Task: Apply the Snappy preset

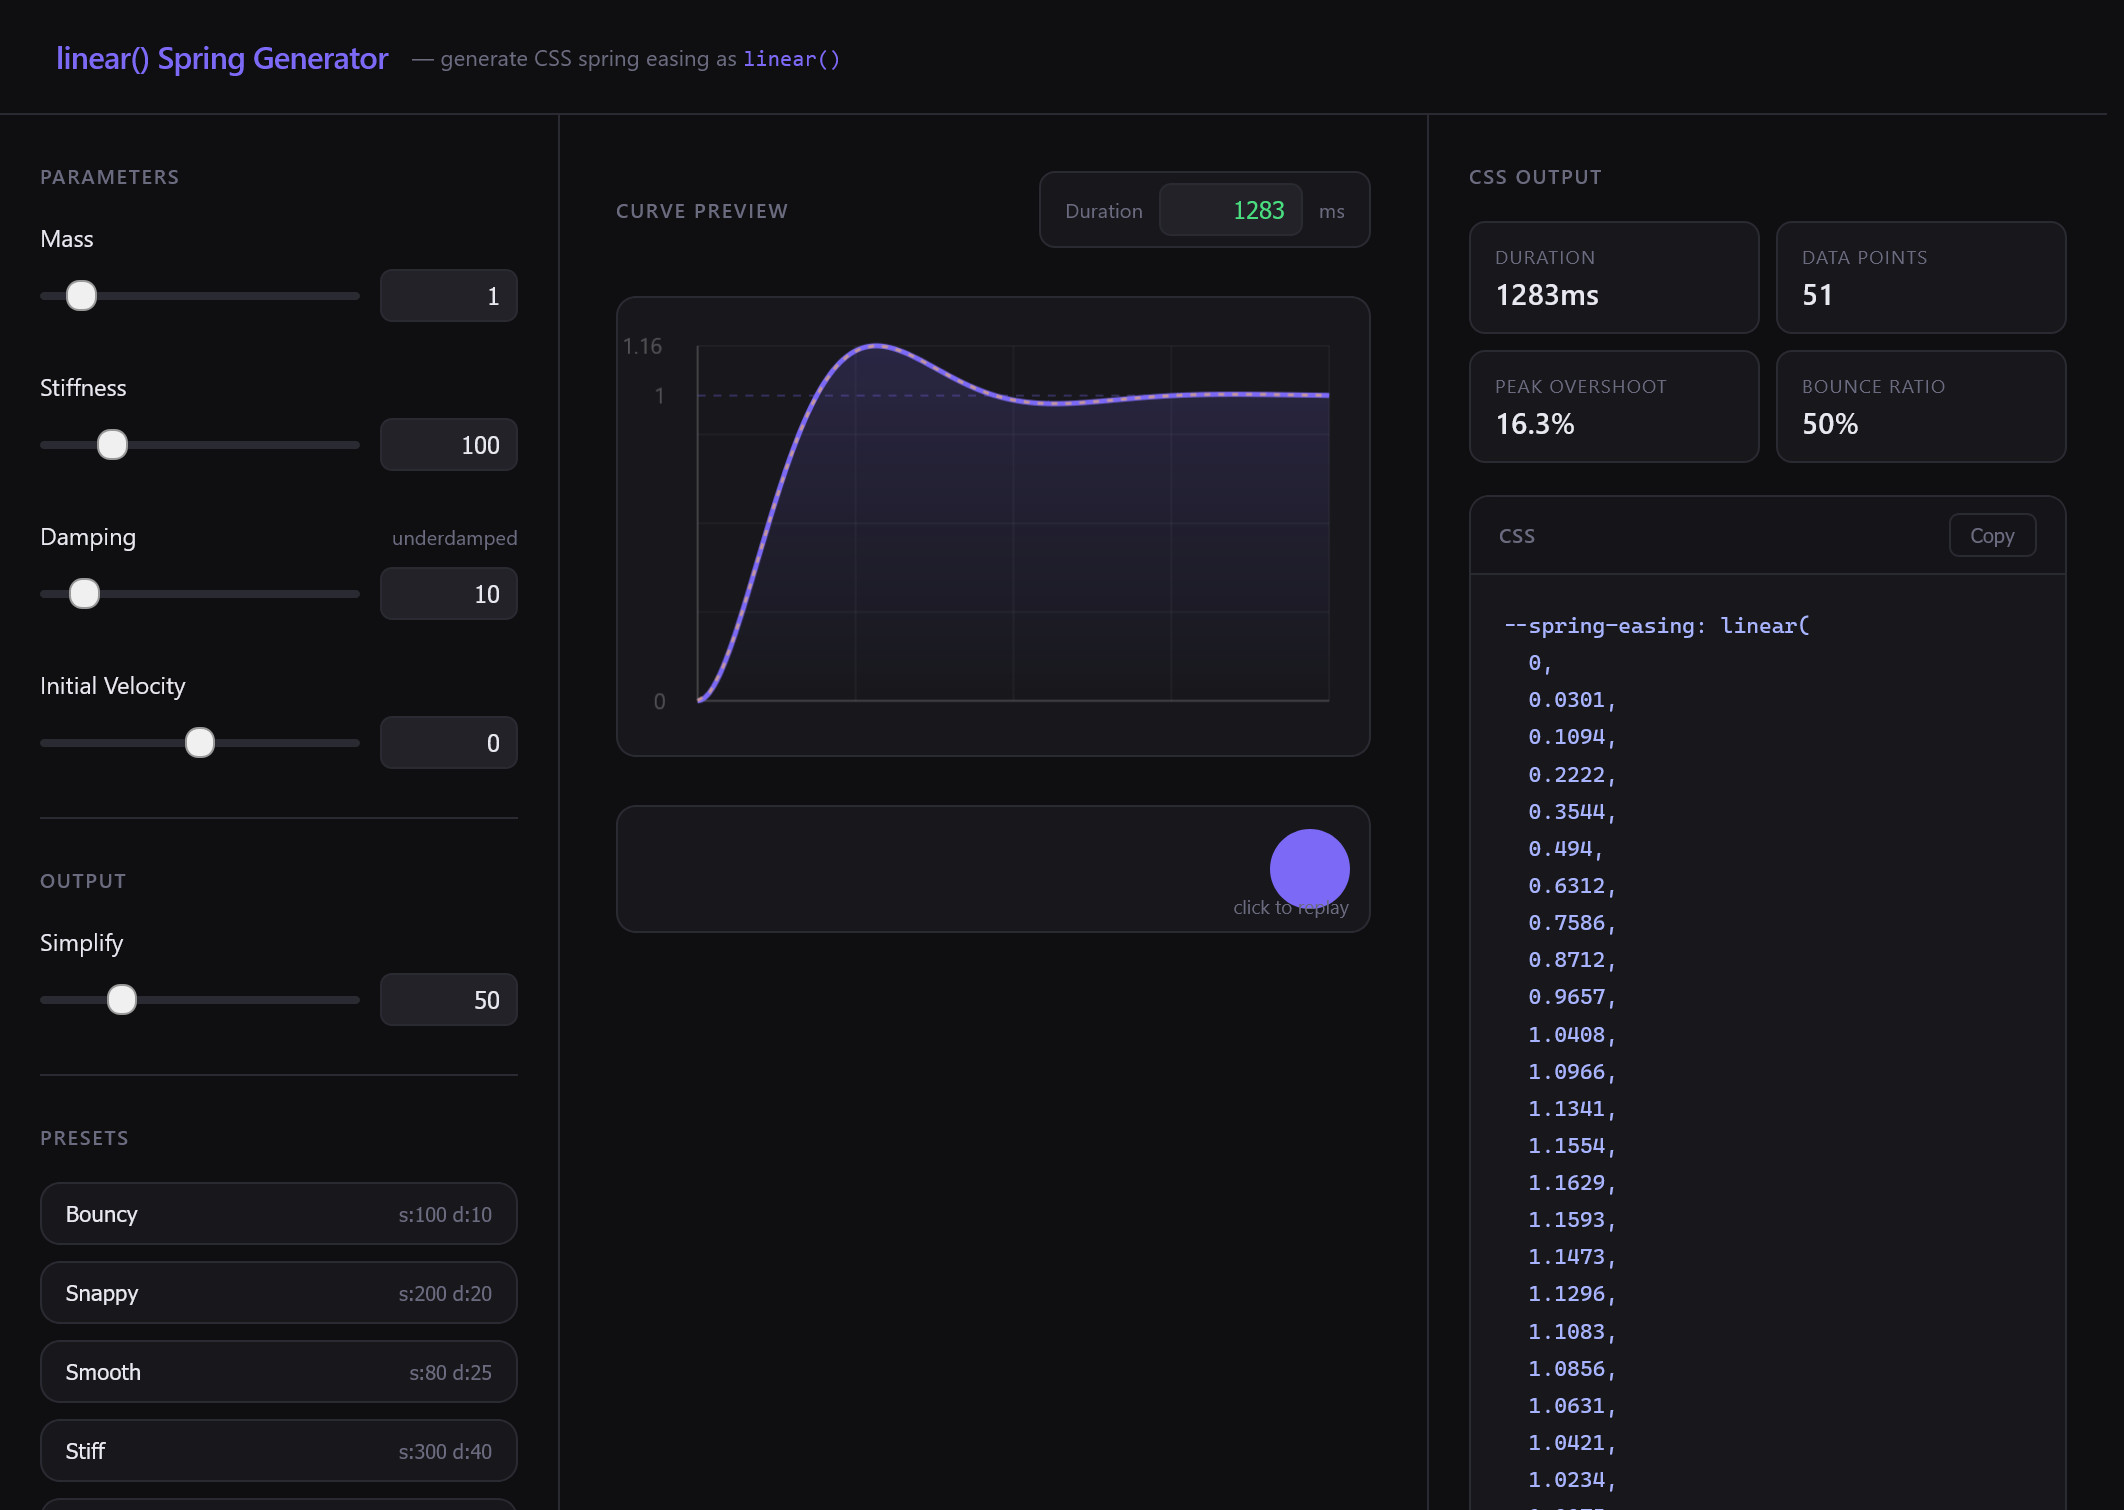Action: 278,1293
